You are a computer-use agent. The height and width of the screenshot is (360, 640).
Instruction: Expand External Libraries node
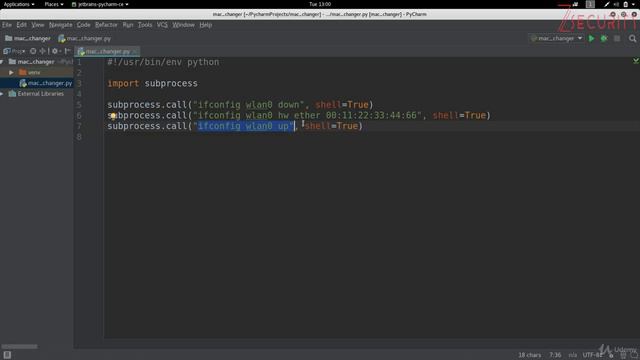coord(2,94)
